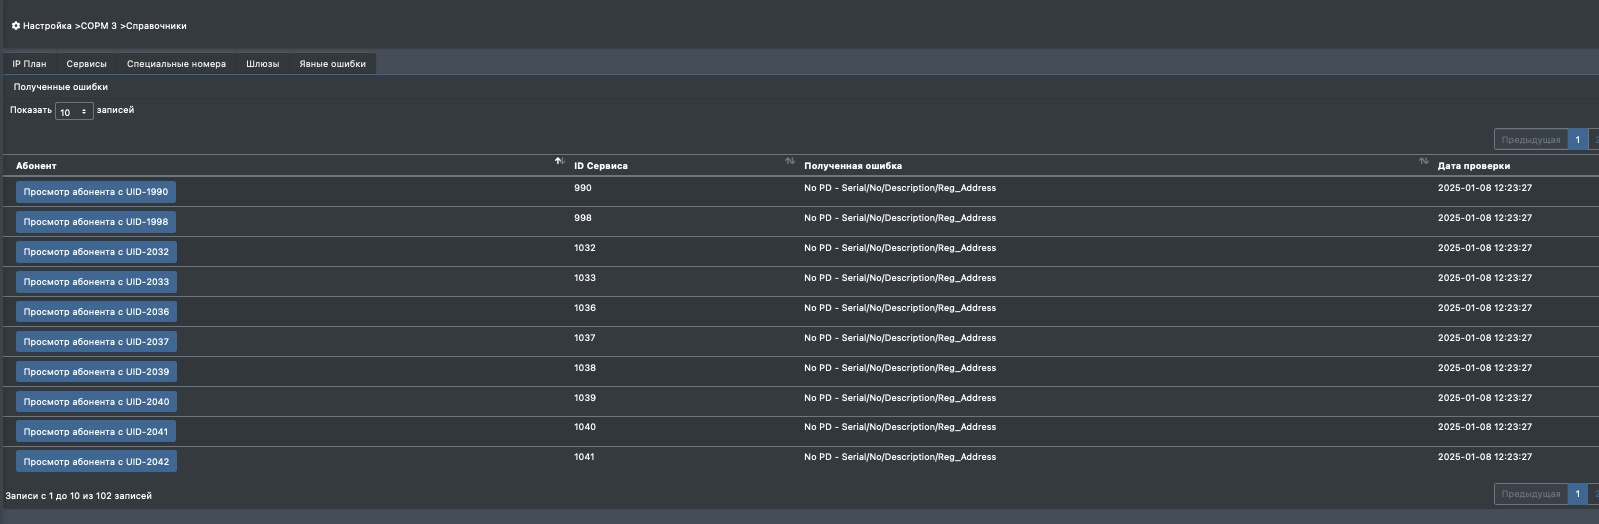Sort table by Абонент column arrows
Screen dimensions: 1599x524
(x=559, y=162)
